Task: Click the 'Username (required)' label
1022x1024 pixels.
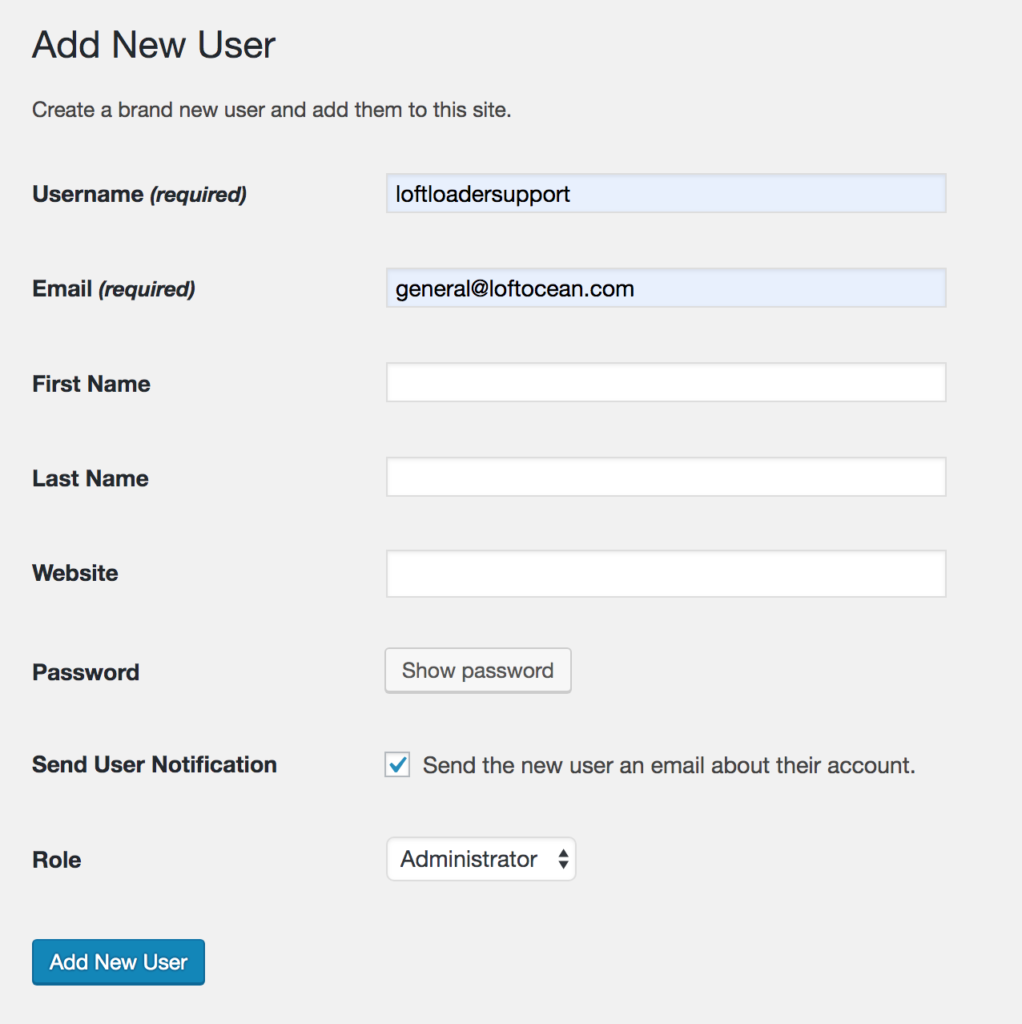Action: tap(139, 194)
